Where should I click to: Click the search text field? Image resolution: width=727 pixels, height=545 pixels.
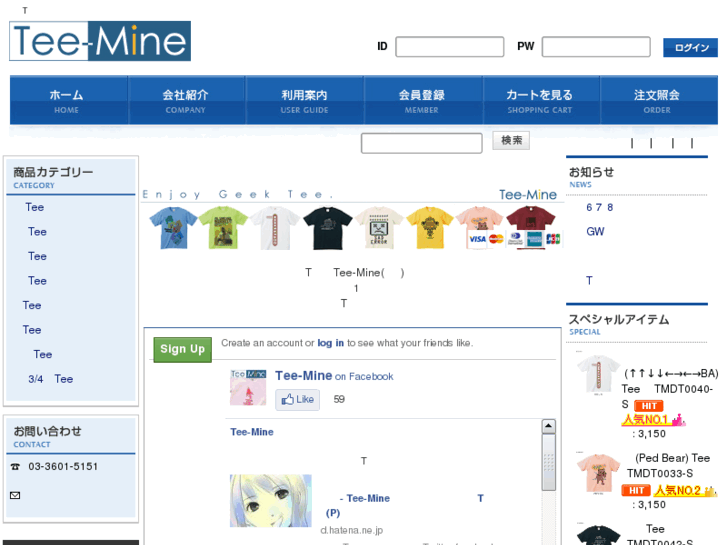[421, 143]
